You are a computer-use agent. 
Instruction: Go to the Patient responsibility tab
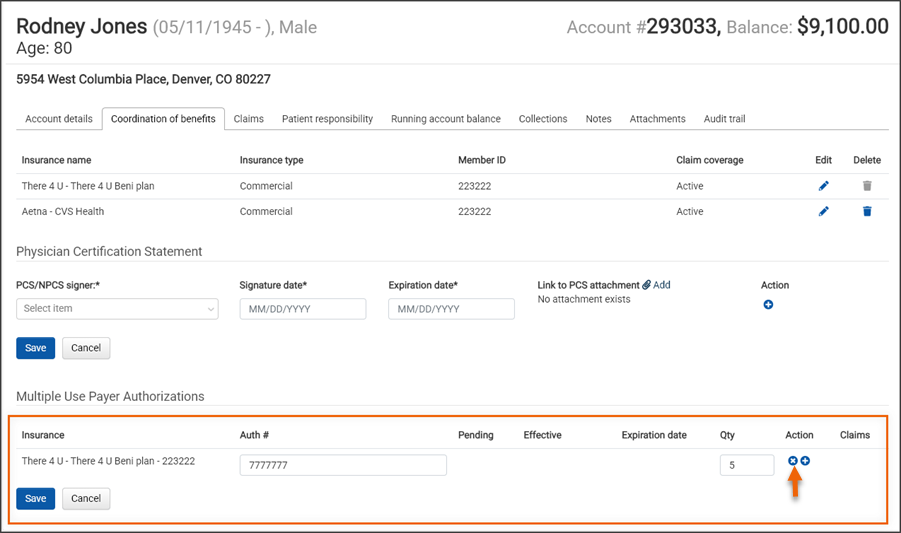click(x=327, y=119)
